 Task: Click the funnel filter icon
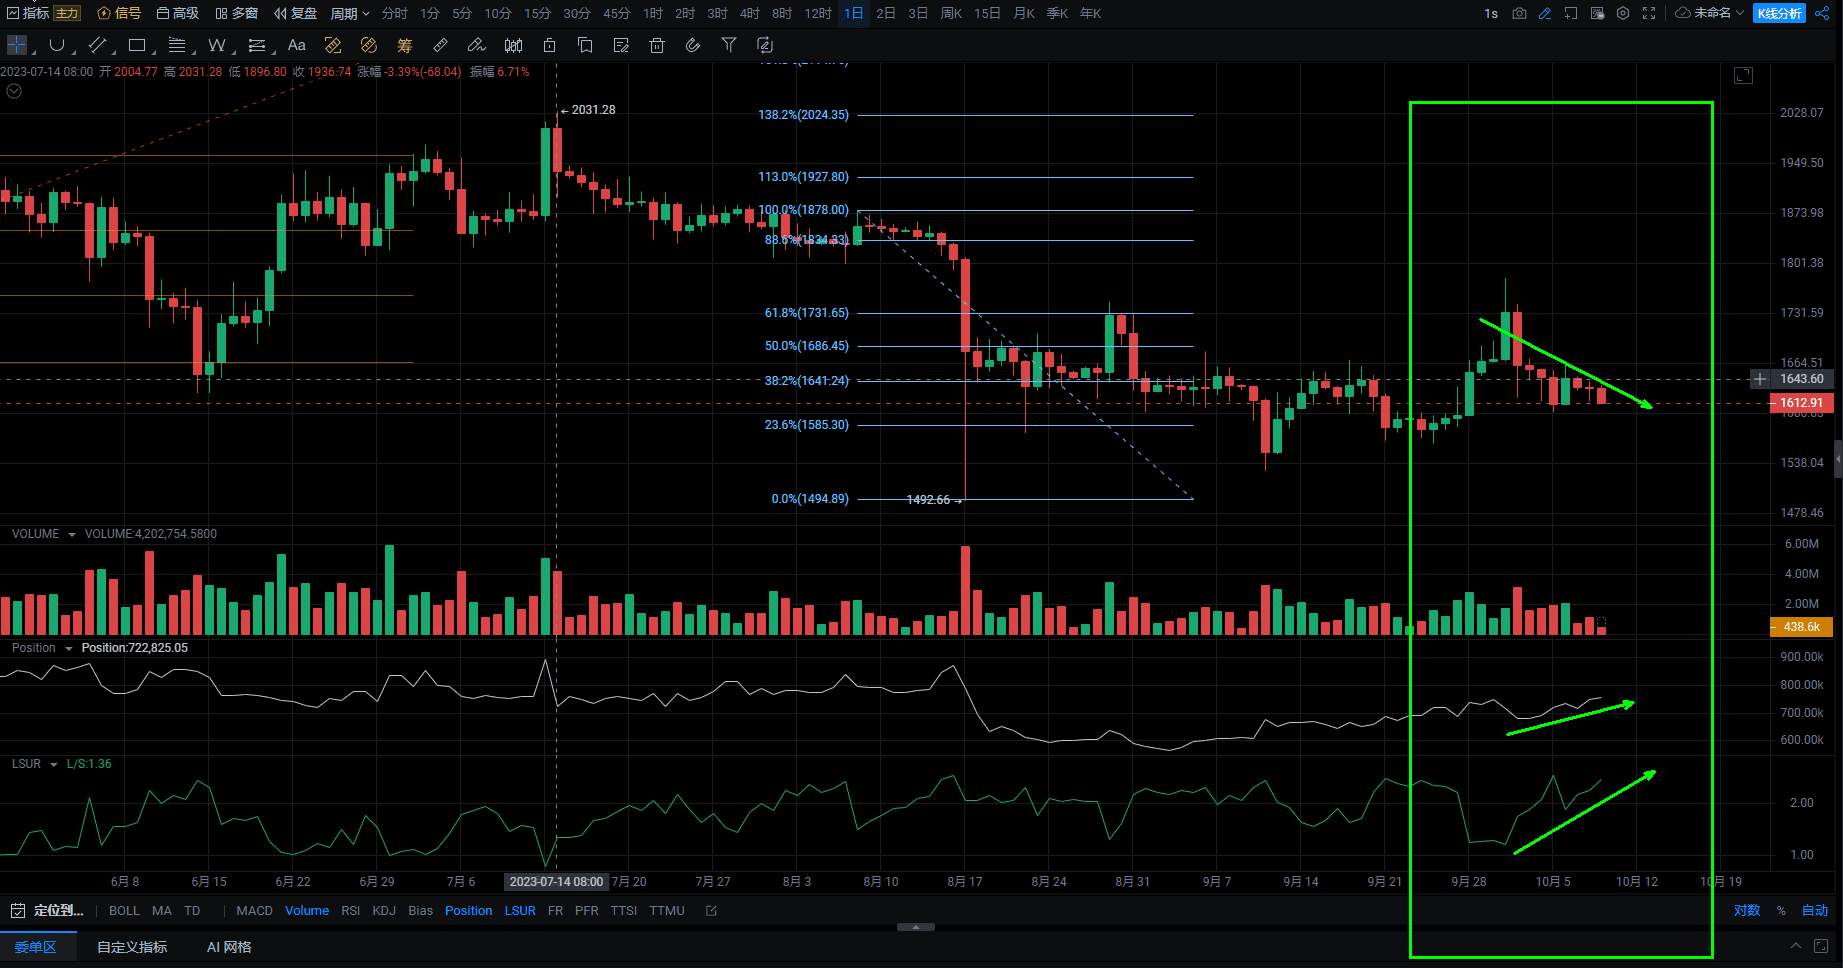point(729,45)
